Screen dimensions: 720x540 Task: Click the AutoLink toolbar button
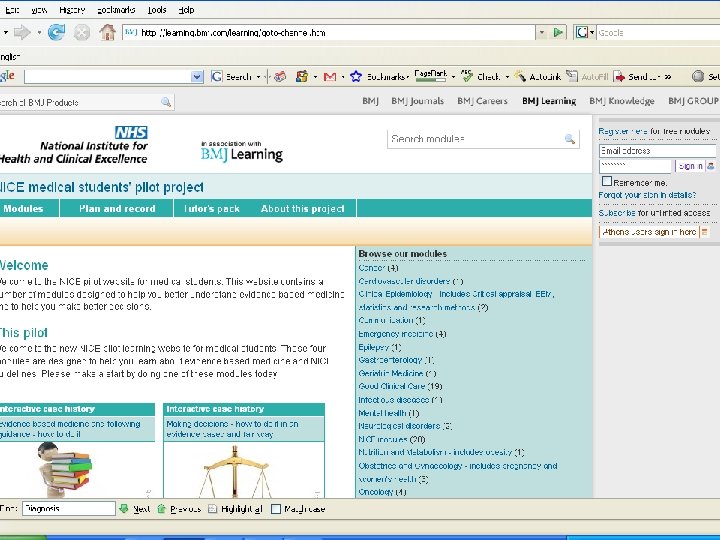click(537, 77)
